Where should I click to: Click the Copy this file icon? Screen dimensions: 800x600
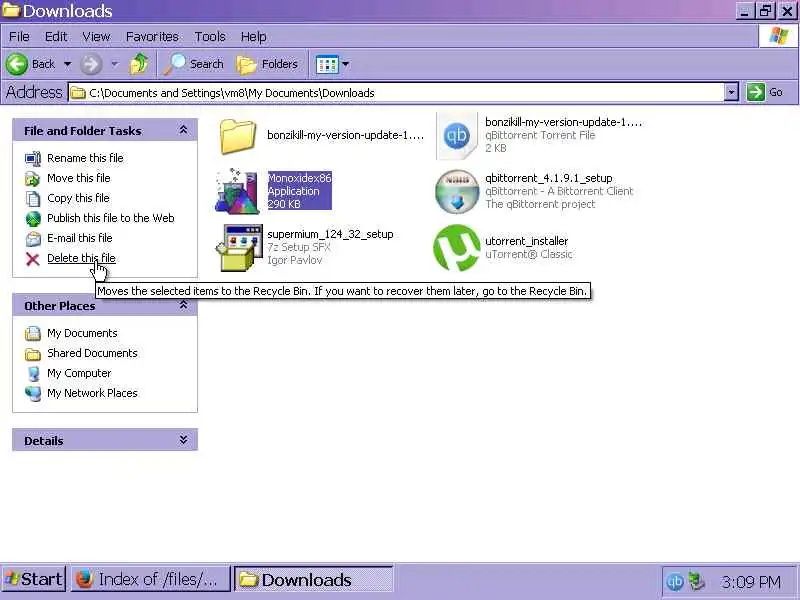click(x=33, y=198)
